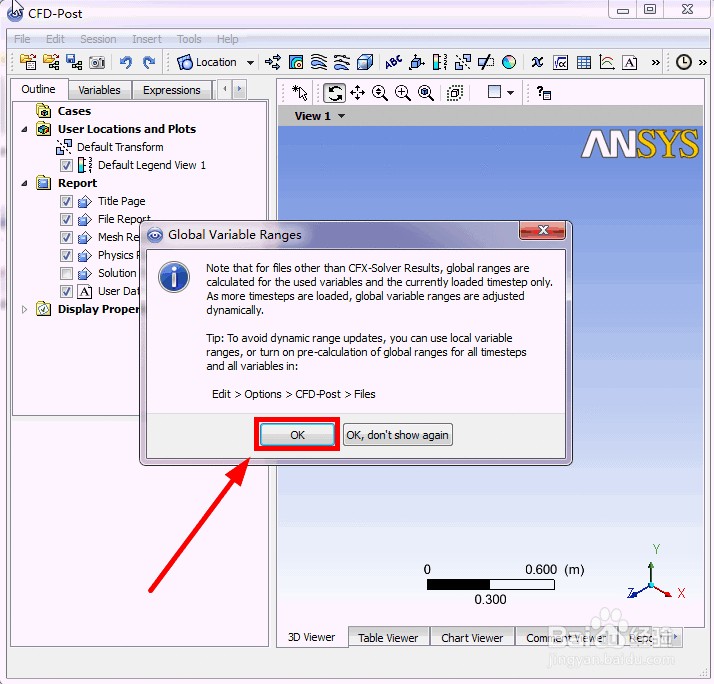This screenshot has height=684, width=714.
Task: Toggle the Mesh Report checkbox
Action: coord(66,237)
